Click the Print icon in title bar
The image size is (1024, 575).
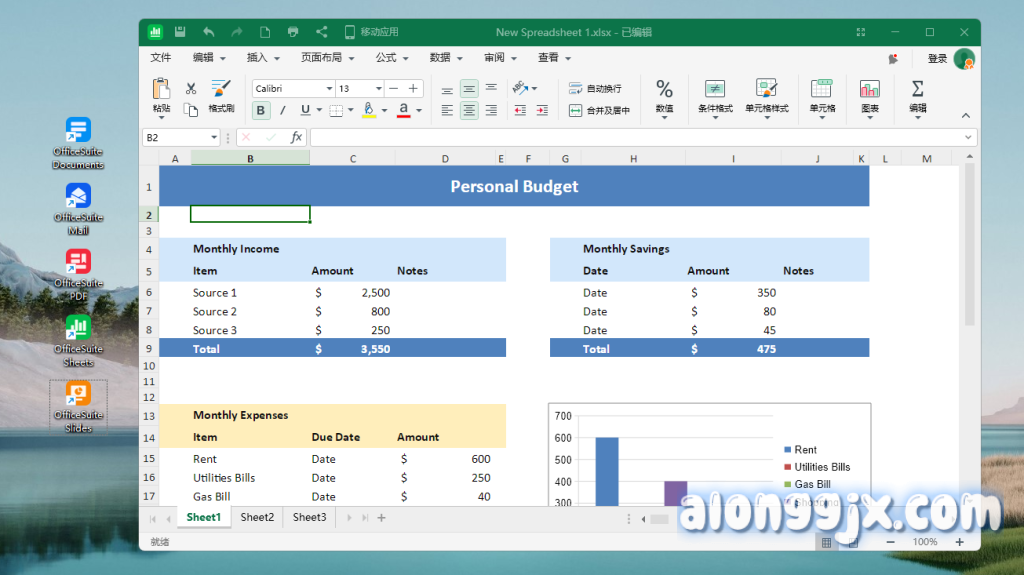293,32
